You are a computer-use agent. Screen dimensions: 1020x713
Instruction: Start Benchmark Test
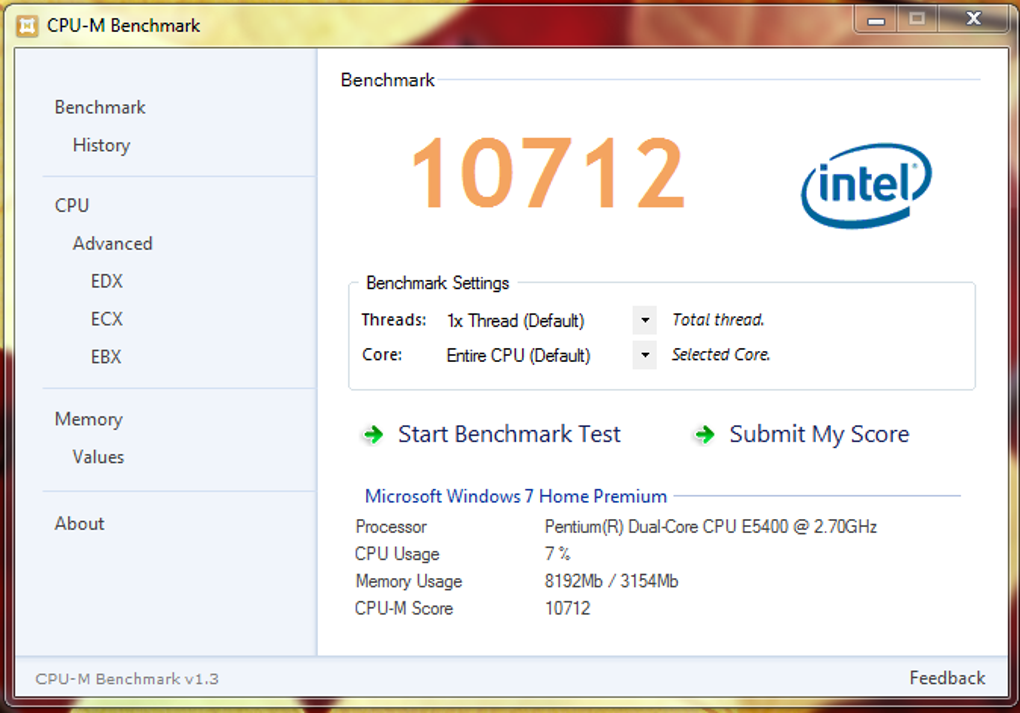[509, 434]
